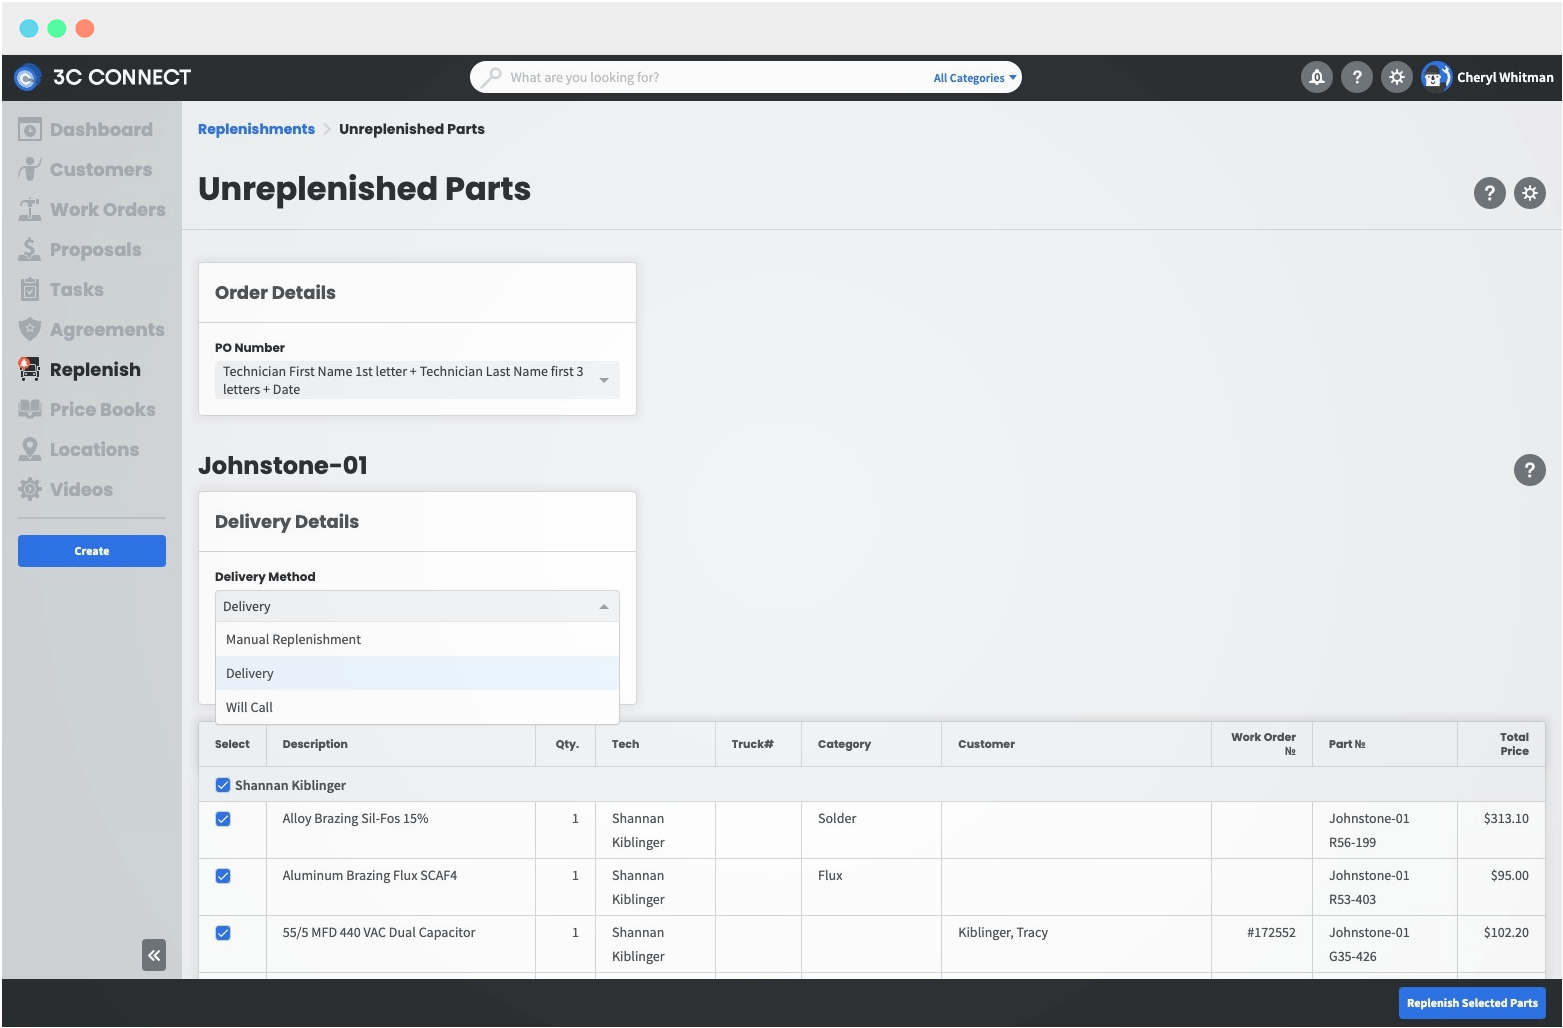This screenshot has width=1563, height=1028.
Task: Uncheck the 55/5 MFD Dual Capacitor row
Action: pos(222,932)
